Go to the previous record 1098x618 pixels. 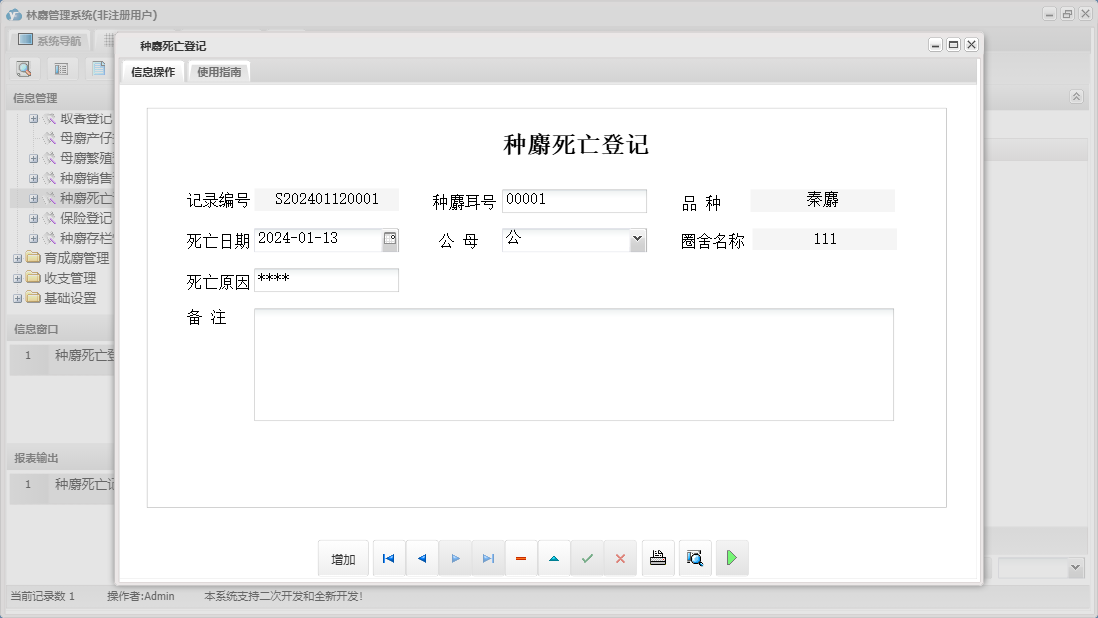tap(422, 558)
